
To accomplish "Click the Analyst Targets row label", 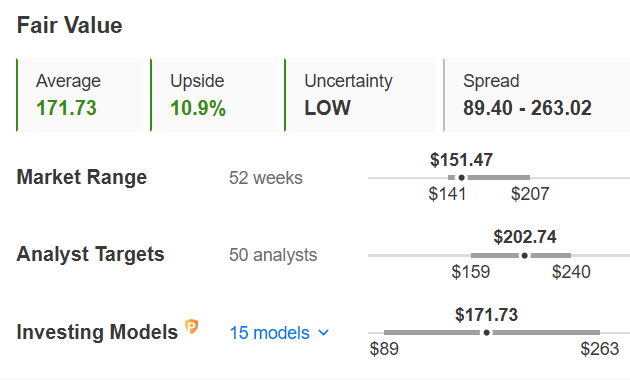I will (90, 254).
